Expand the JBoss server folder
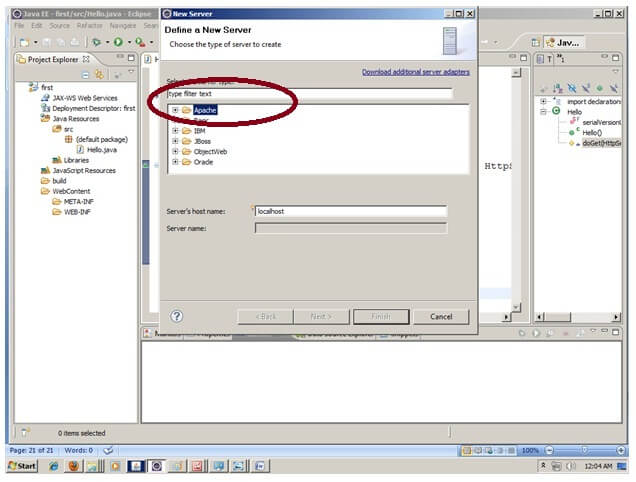Image resolution: width=636 pixels, height=482 pixels. [175, 141]
